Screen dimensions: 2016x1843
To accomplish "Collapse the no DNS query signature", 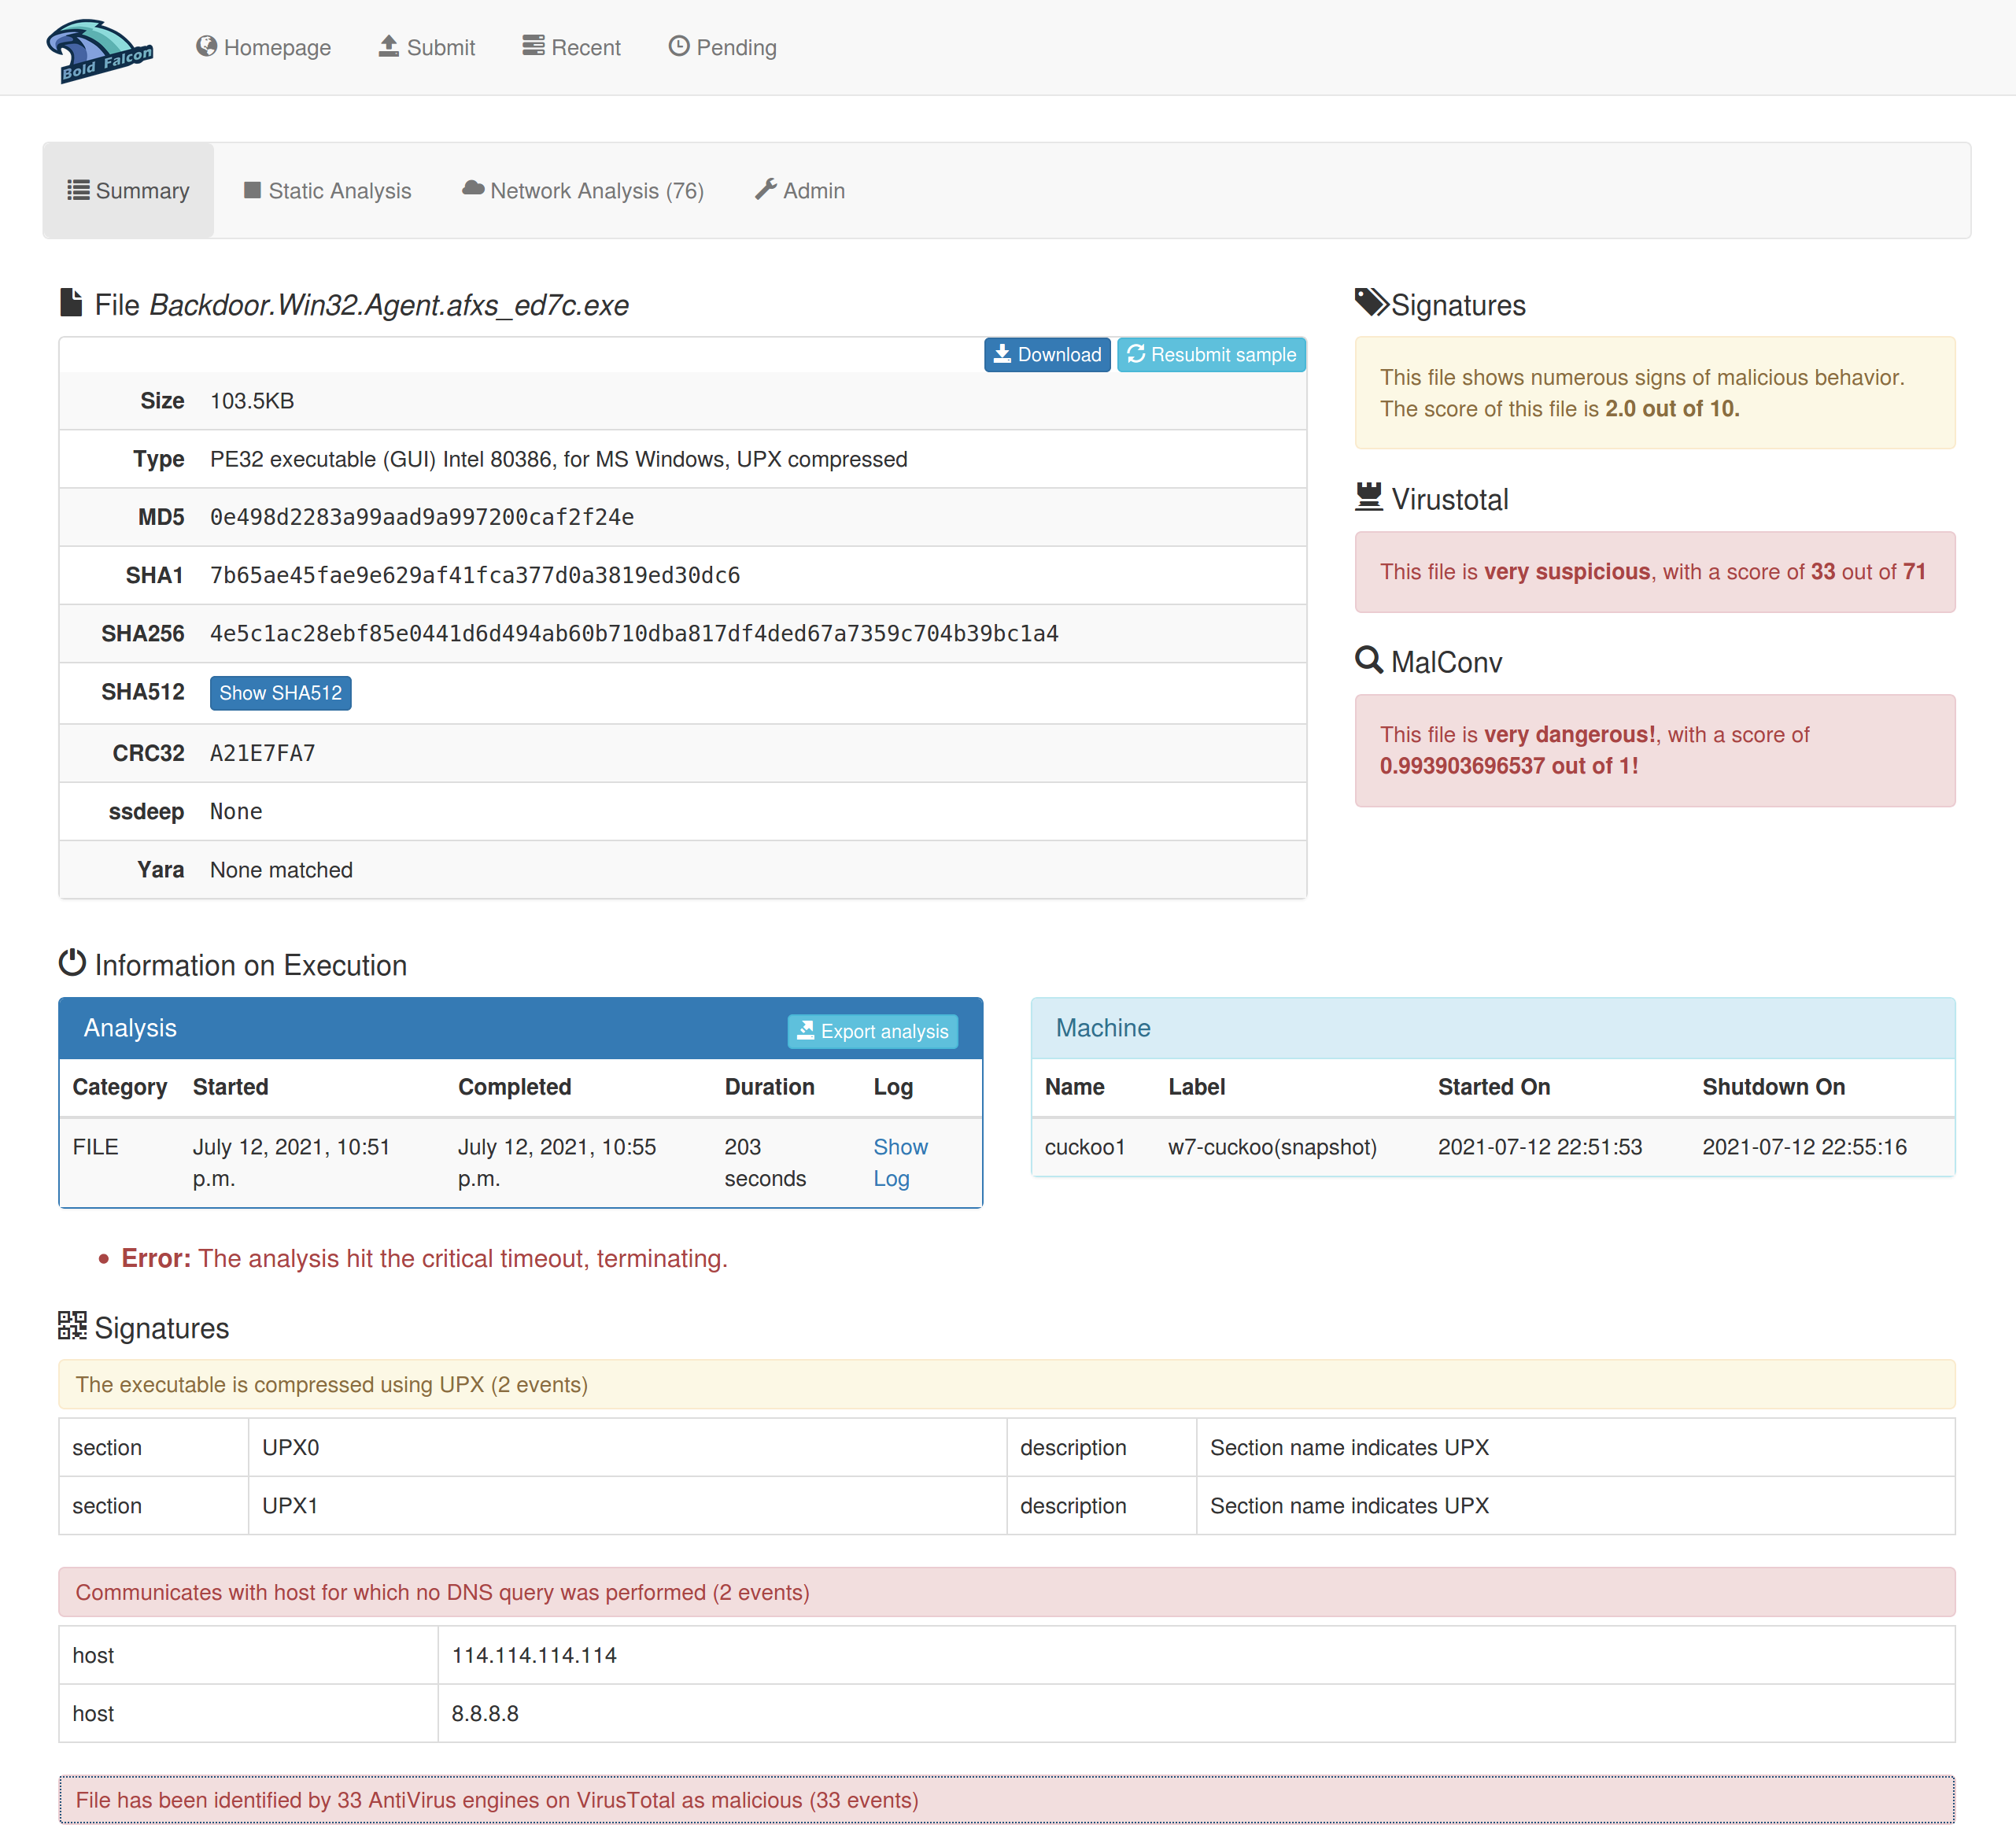I will click(1006, 1592).
